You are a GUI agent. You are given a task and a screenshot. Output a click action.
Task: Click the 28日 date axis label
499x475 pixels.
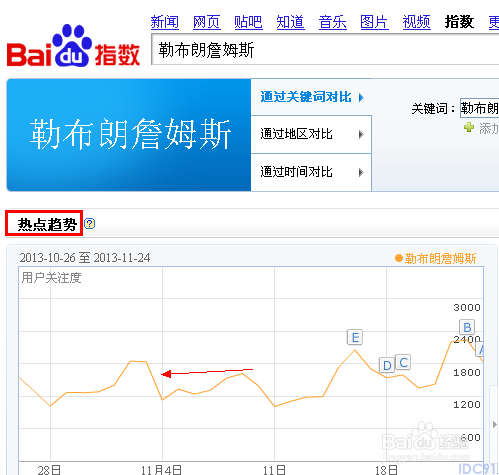49,470
